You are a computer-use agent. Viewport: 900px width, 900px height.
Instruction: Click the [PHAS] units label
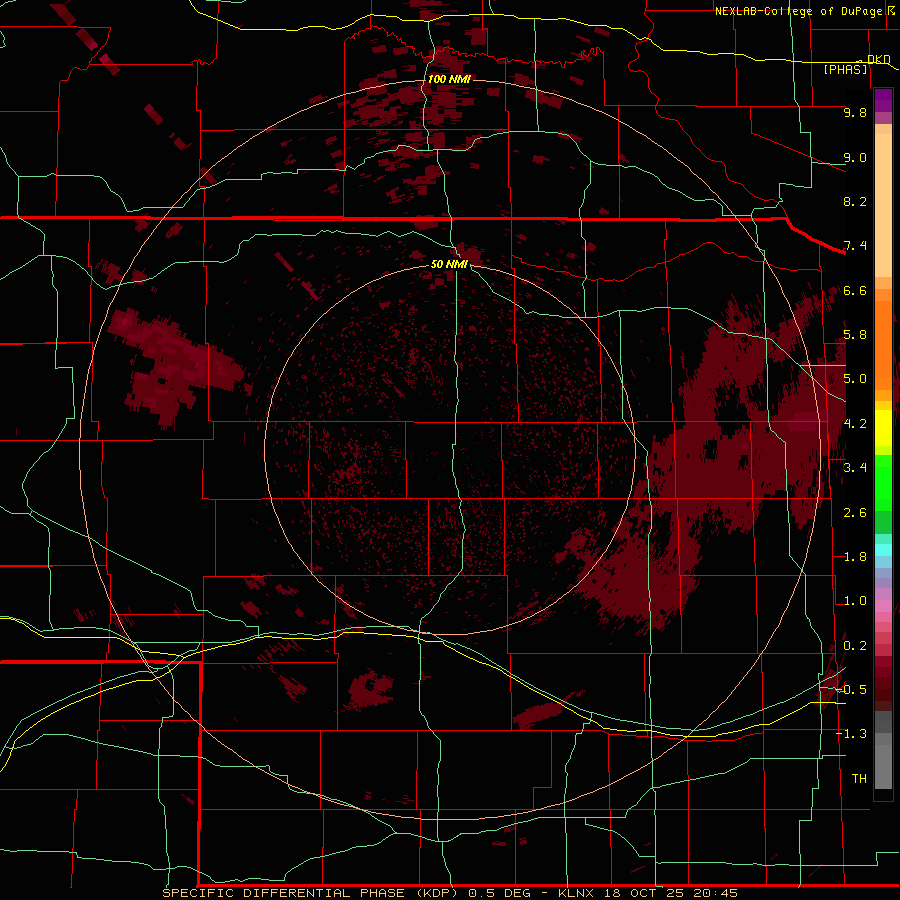845,69
